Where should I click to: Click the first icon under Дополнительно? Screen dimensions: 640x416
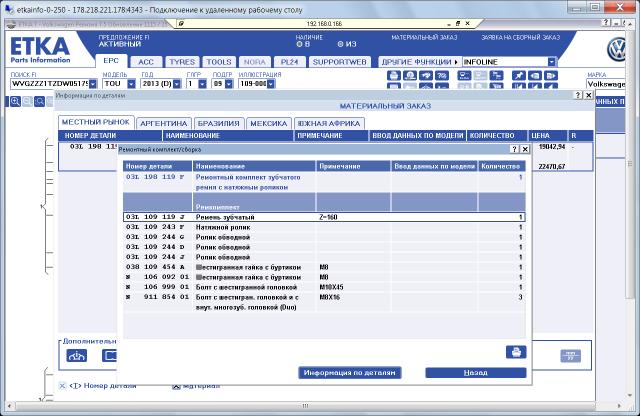(76, 356)
